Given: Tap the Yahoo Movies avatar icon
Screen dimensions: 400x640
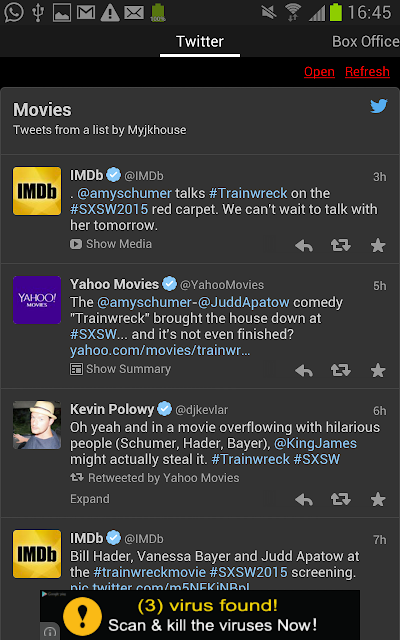Looking at the screenshot, I should tap(37, 300).
